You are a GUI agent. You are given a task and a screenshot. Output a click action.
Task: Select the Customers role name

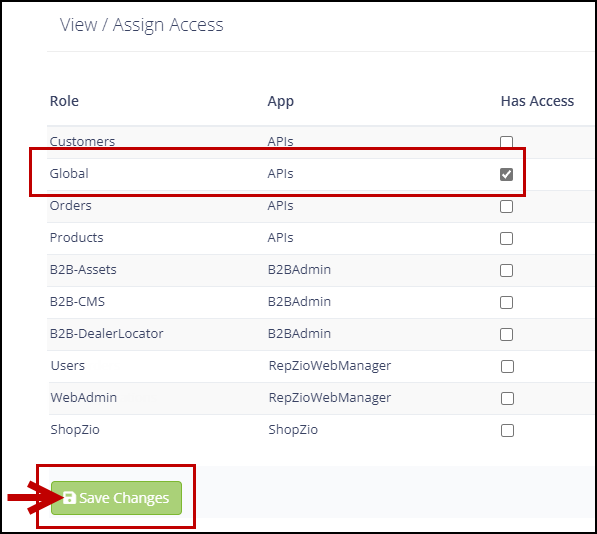pos(82,141)
